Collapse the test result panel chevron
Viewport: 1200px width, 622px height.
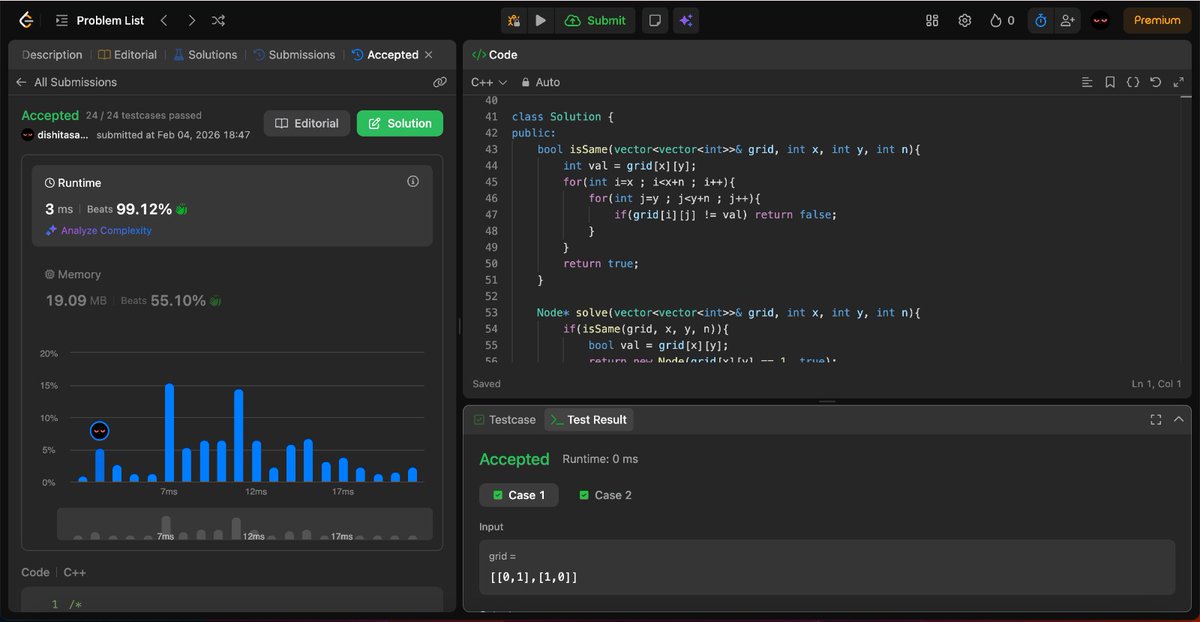tap(1179, 420)
